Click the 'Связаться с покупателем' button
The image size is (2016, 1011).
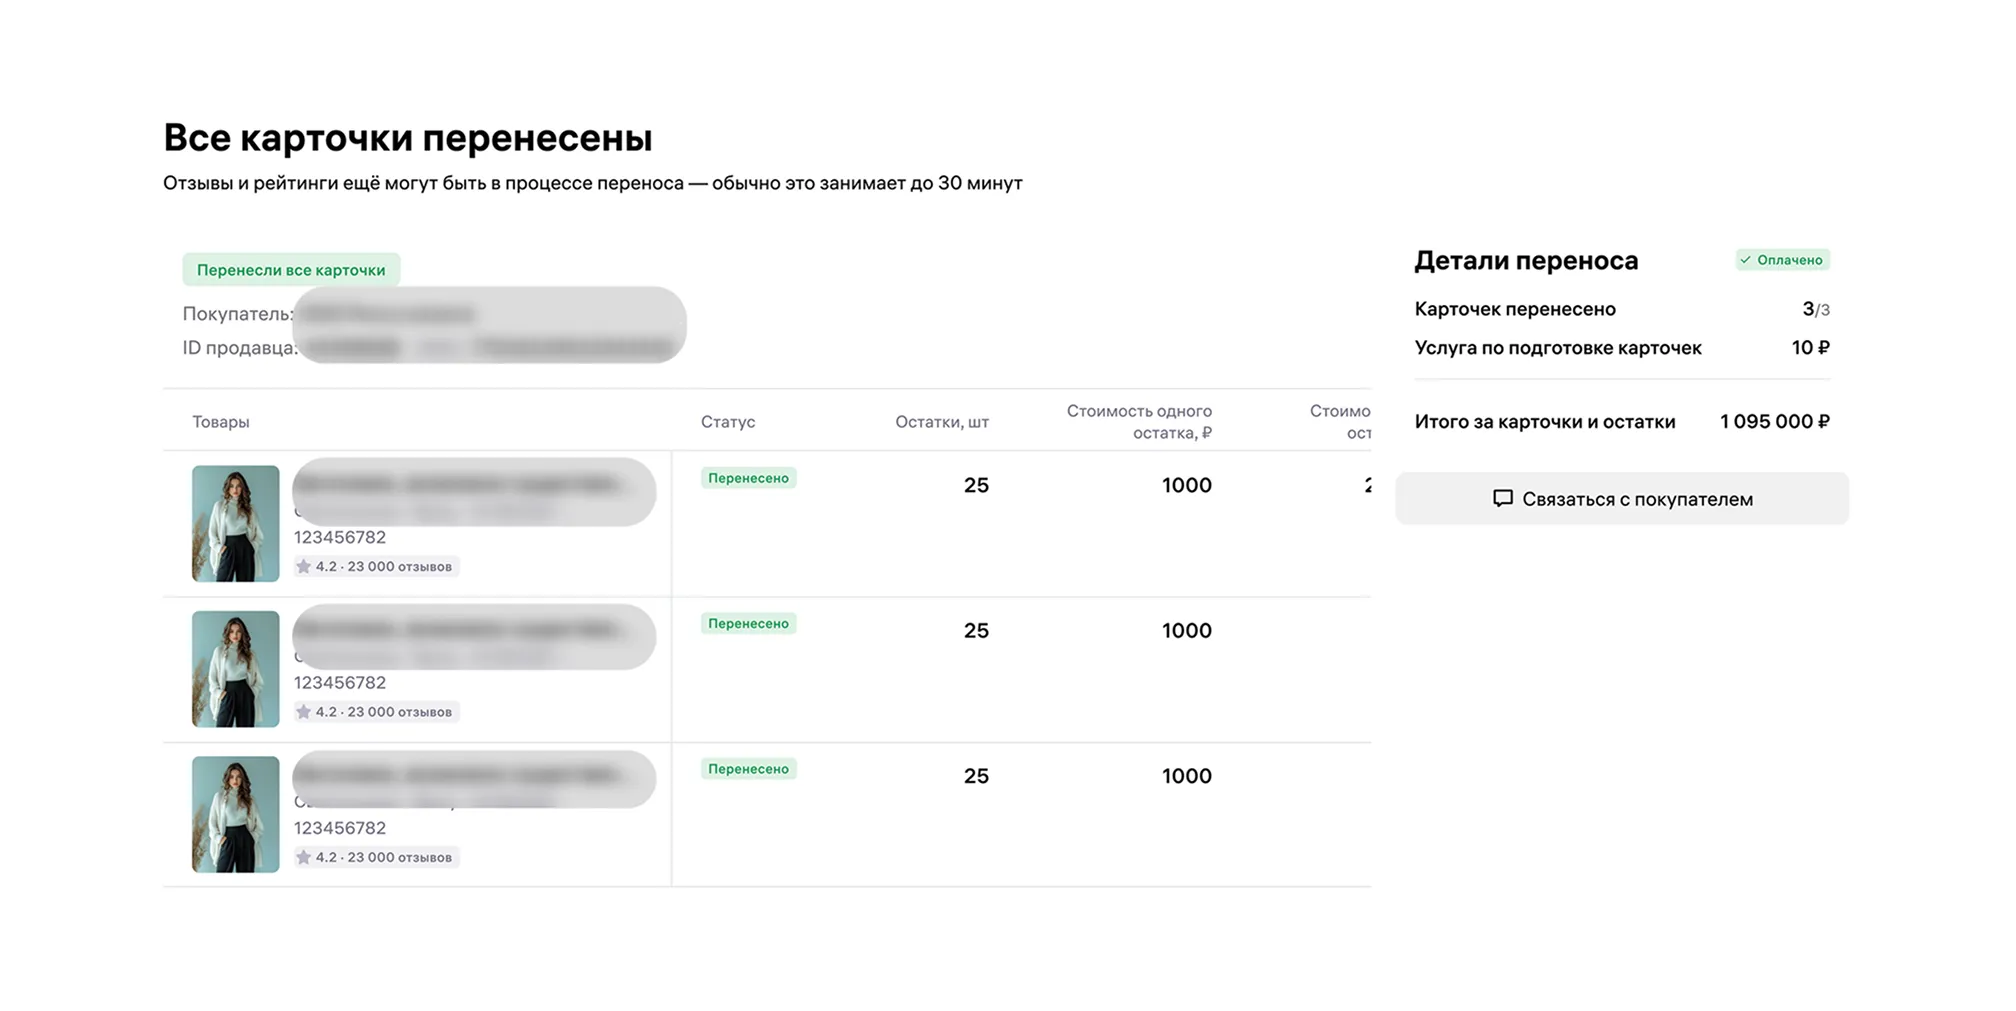[x=1621, y=498]
